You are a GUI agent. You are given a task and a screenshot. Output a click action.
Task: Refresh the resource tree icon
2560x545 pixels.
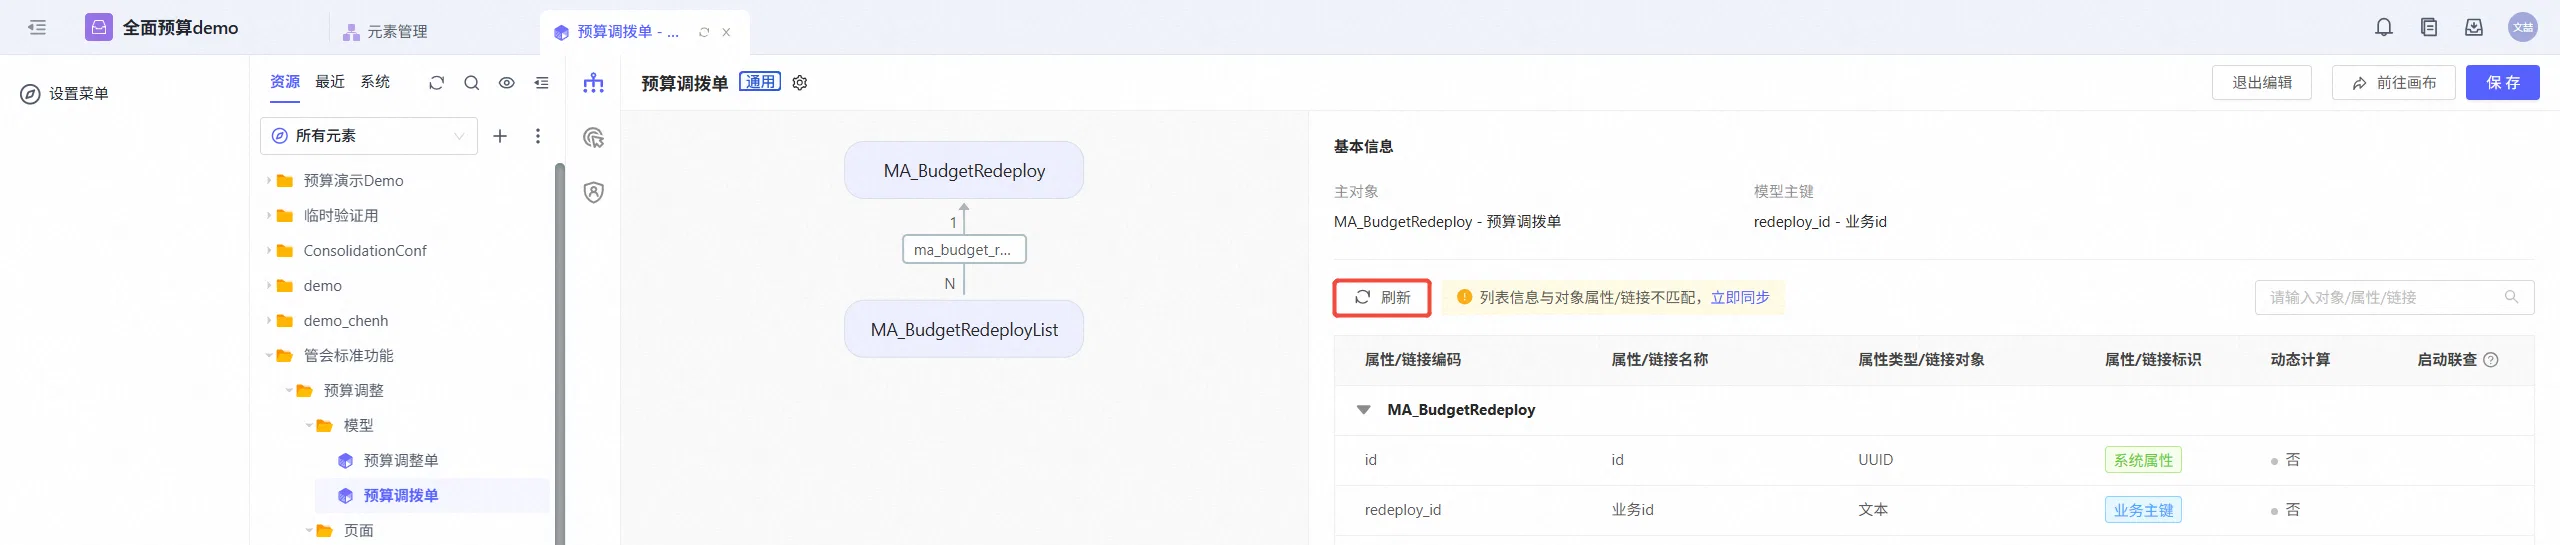tap(436, 83)
